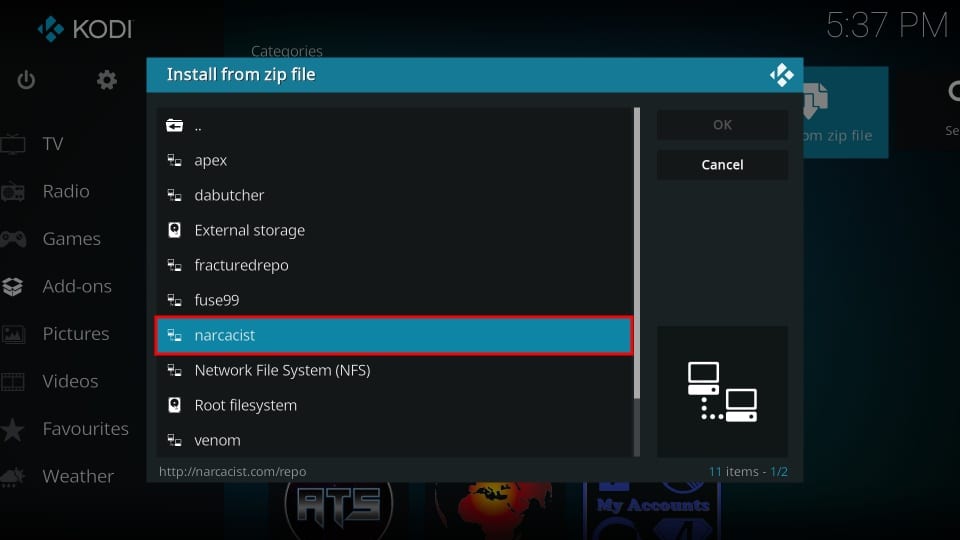Click the drive icon beside Root filesystem
960x540 pixels.
click(x=174, y=405)
